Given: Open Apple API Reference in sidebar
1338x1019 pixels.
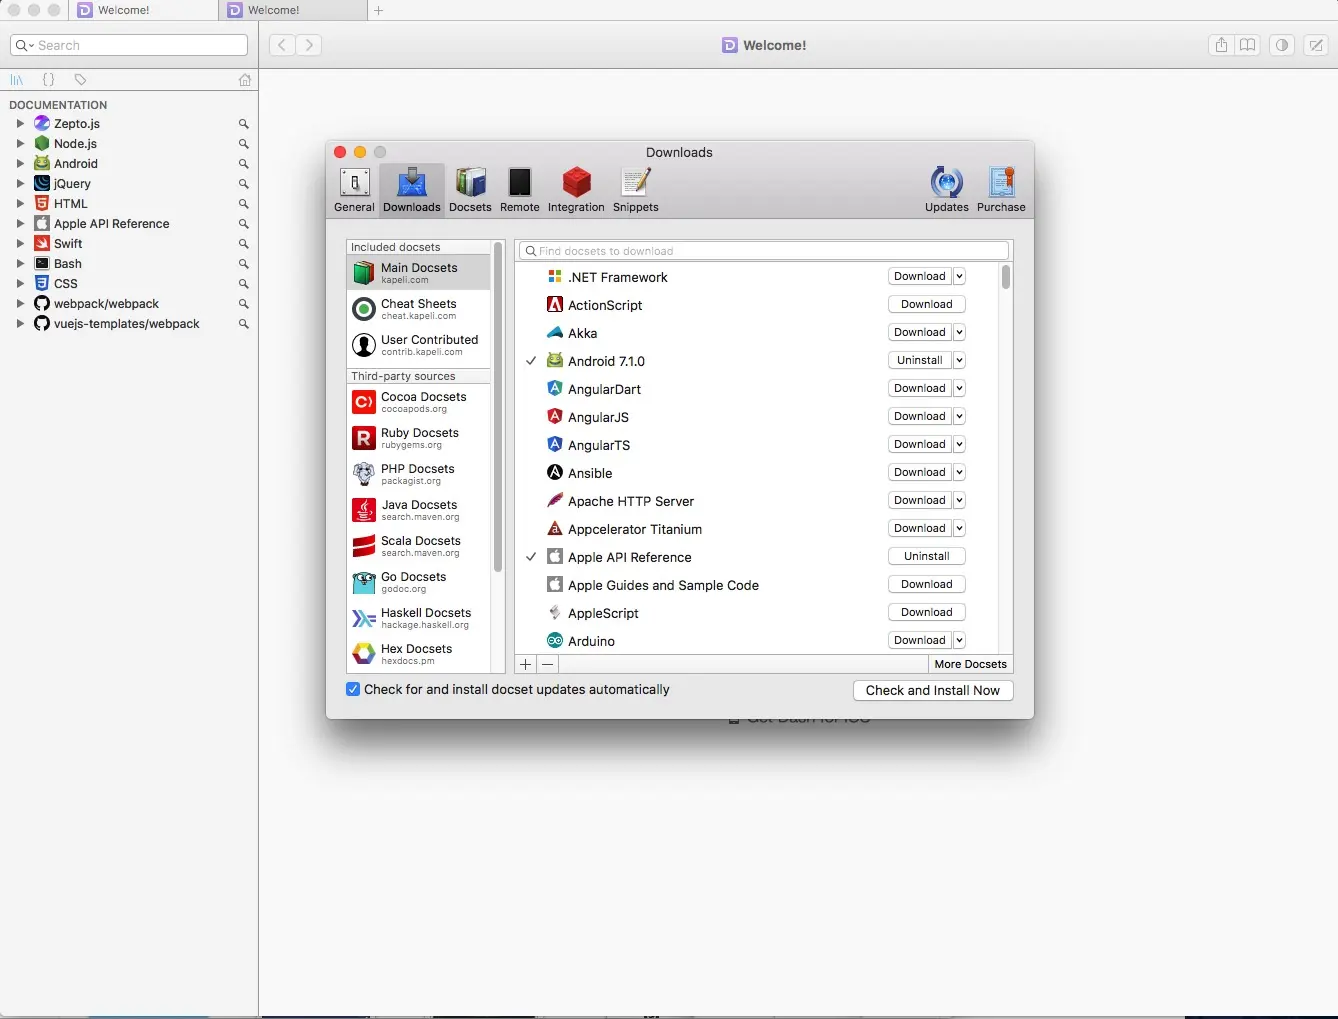Looking at the screenshot, I should [x=111, y=224].
